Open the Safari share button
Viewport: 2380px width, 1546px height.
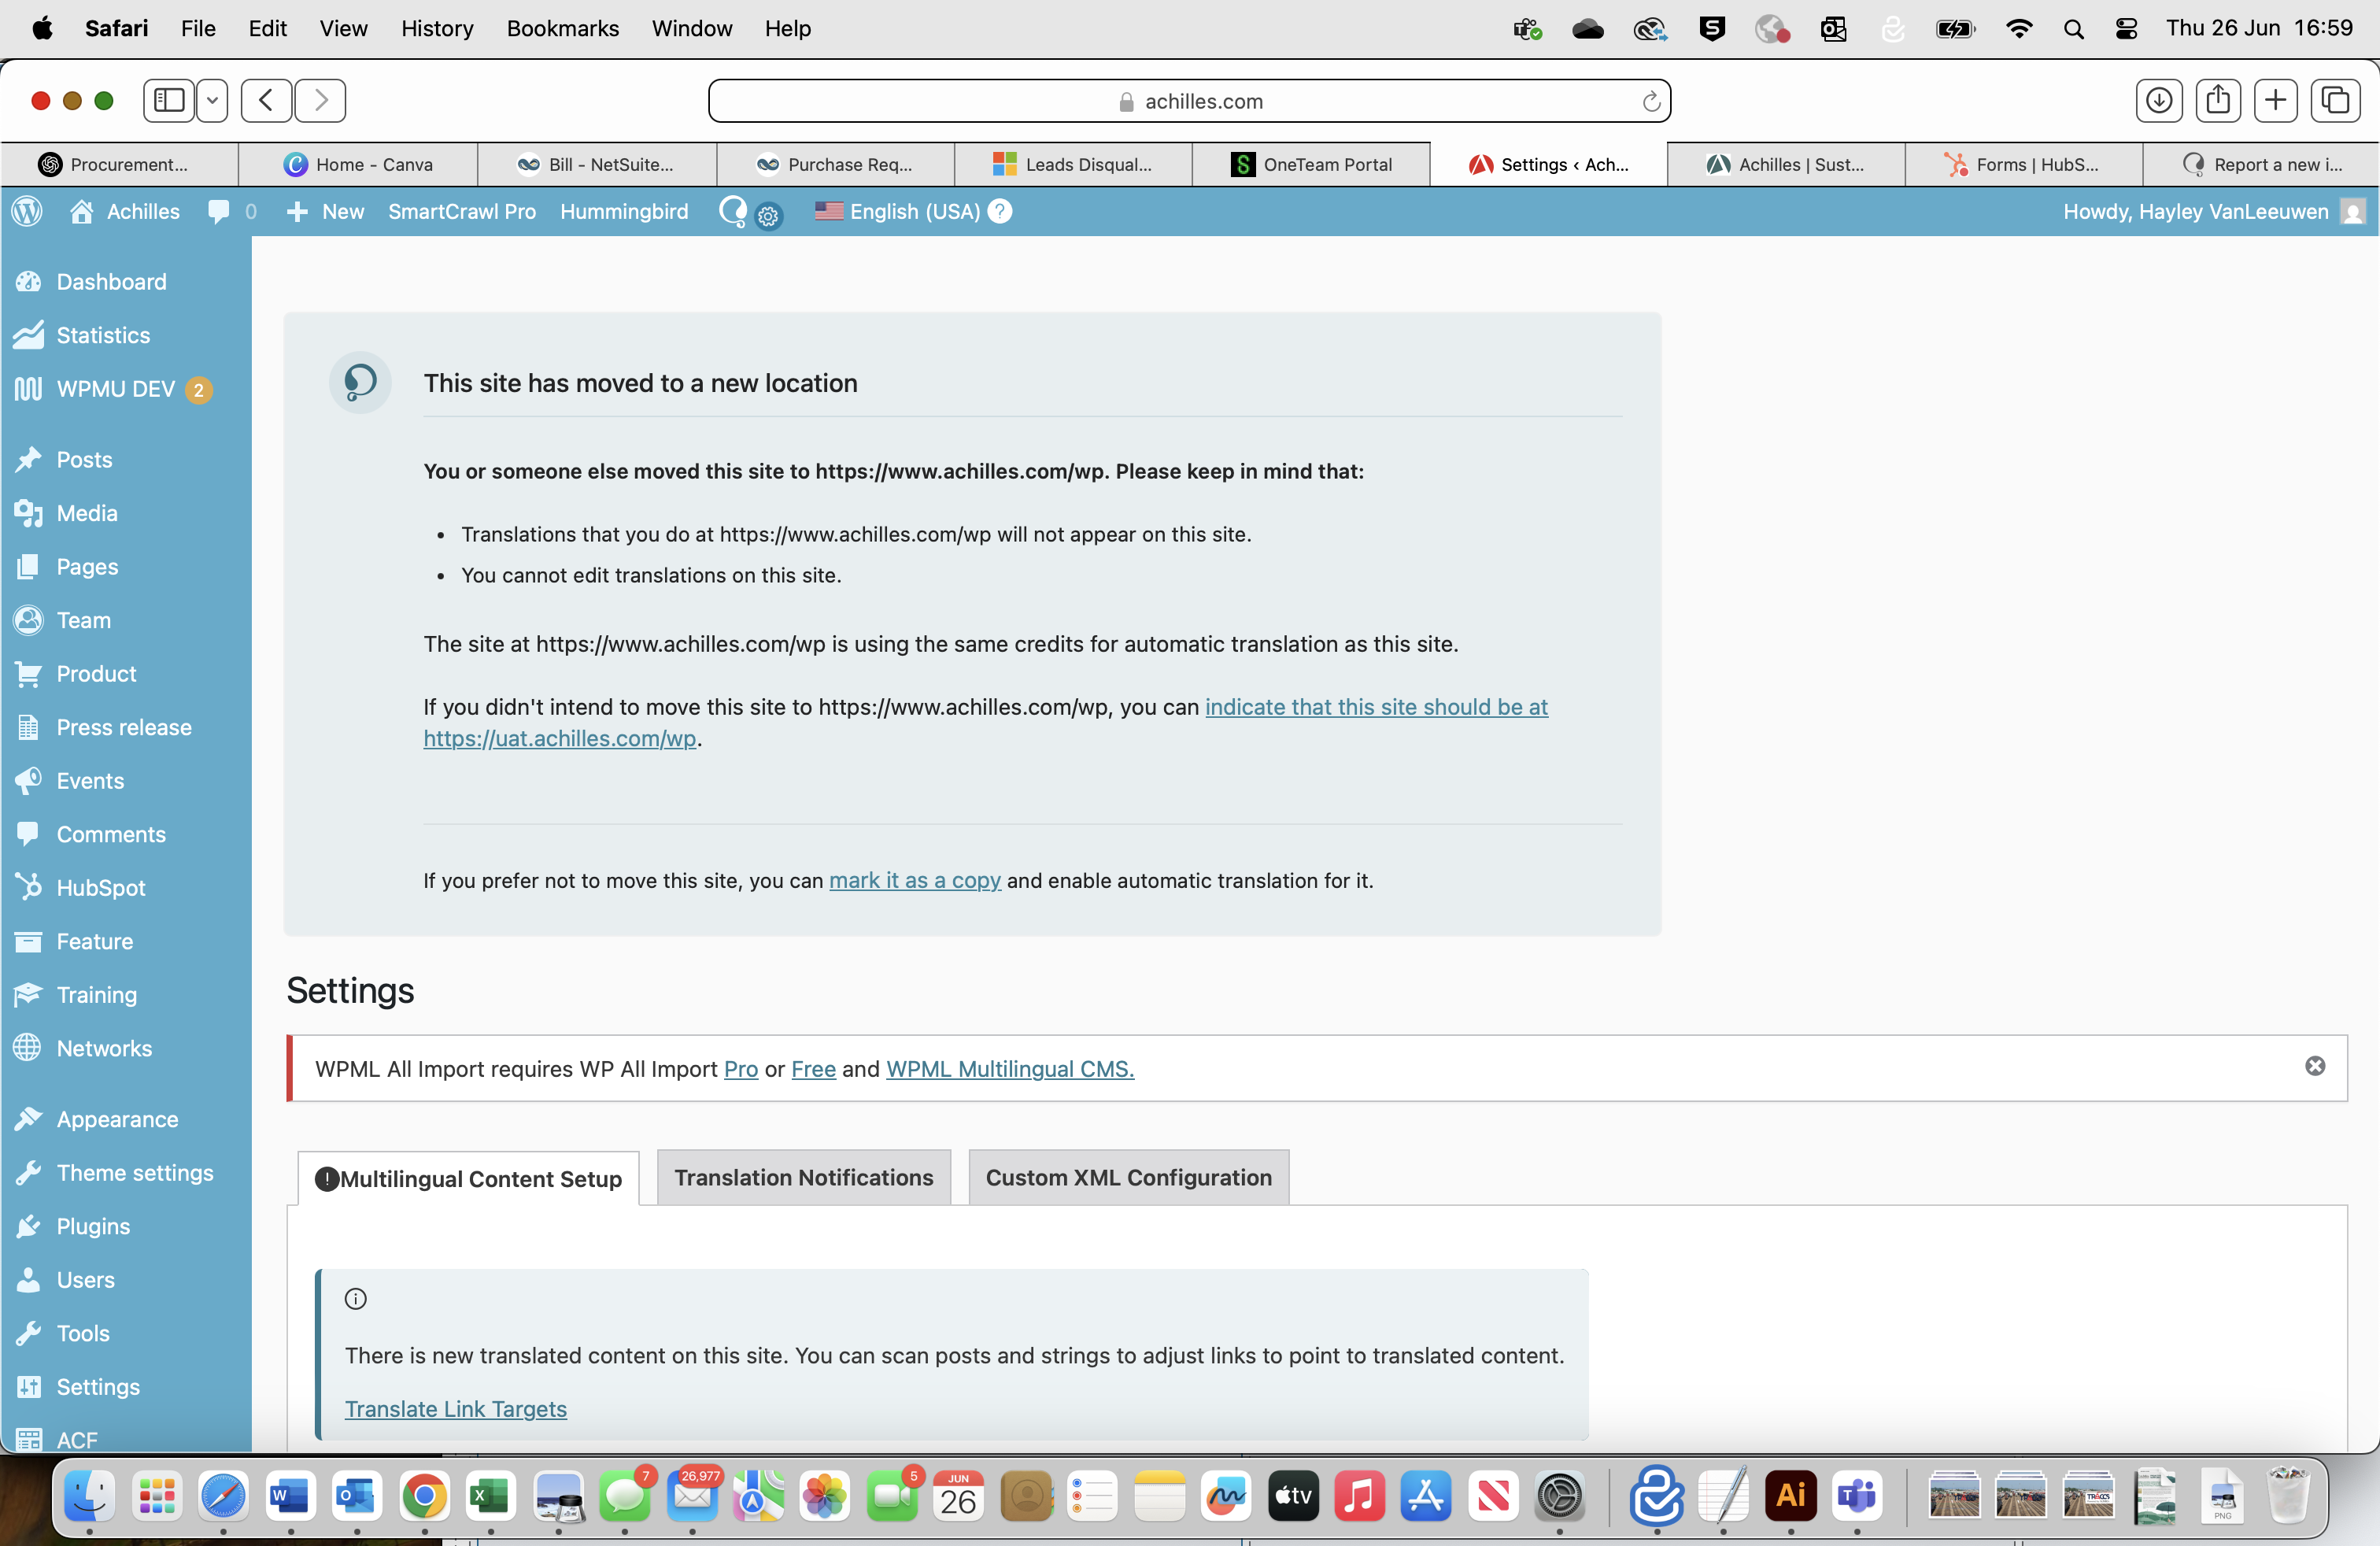tap(2218, 100)
